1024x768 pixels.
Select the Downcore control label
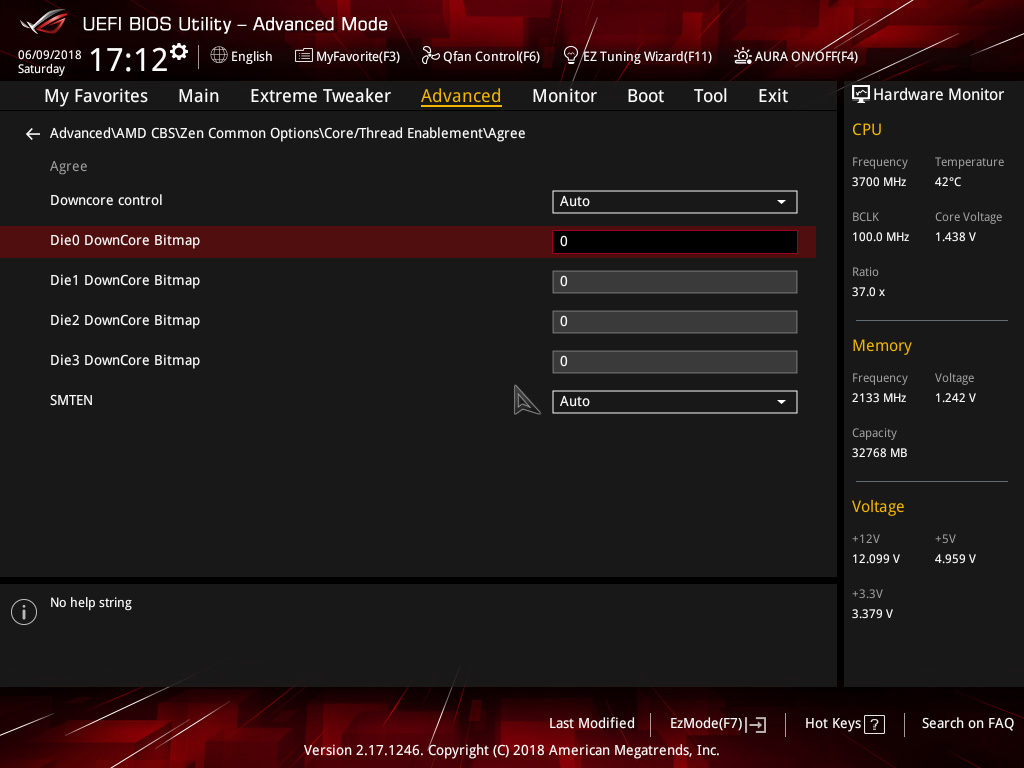point(106,200)
